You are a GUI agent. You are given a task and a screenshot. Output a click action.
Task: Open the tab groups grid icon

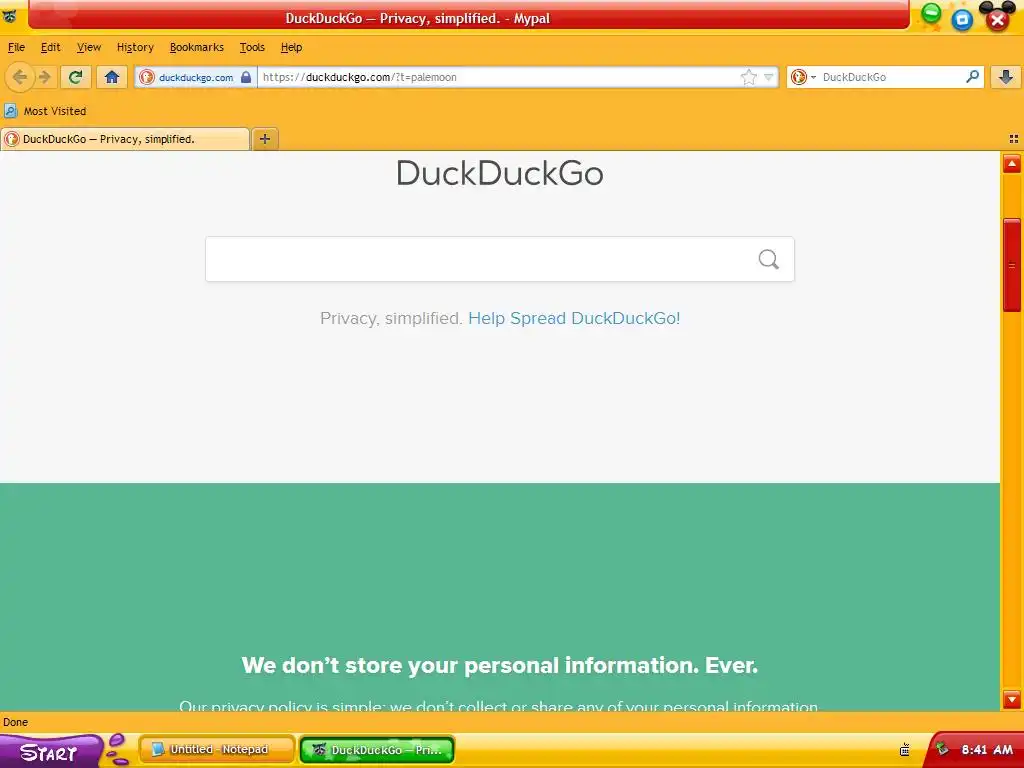1014,139
